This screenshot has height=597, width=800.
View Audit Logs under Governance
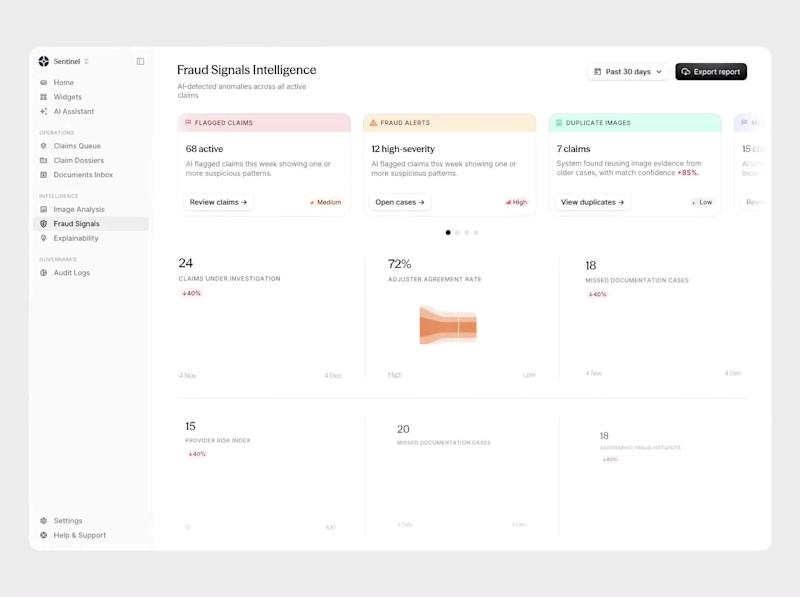71,271
